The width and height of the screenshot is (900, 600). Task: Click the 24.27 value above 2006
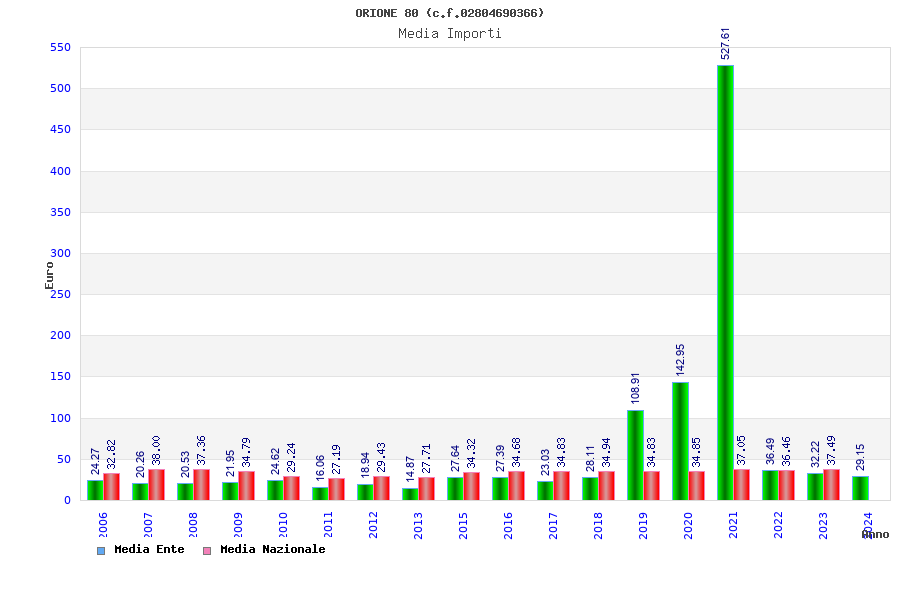click(95, 462)
